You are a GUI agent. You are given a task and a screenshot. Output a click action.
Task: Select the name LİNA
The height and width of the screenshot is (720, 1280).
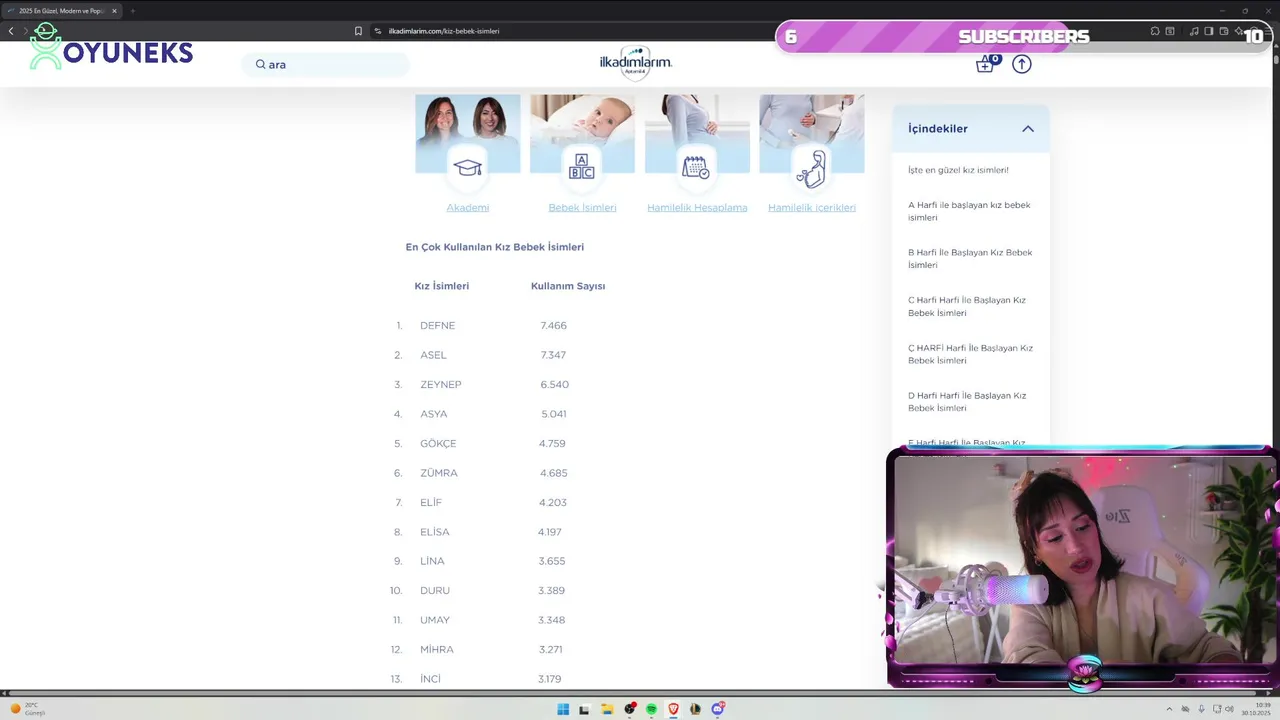pyautogui.click(x=432, y=561)
